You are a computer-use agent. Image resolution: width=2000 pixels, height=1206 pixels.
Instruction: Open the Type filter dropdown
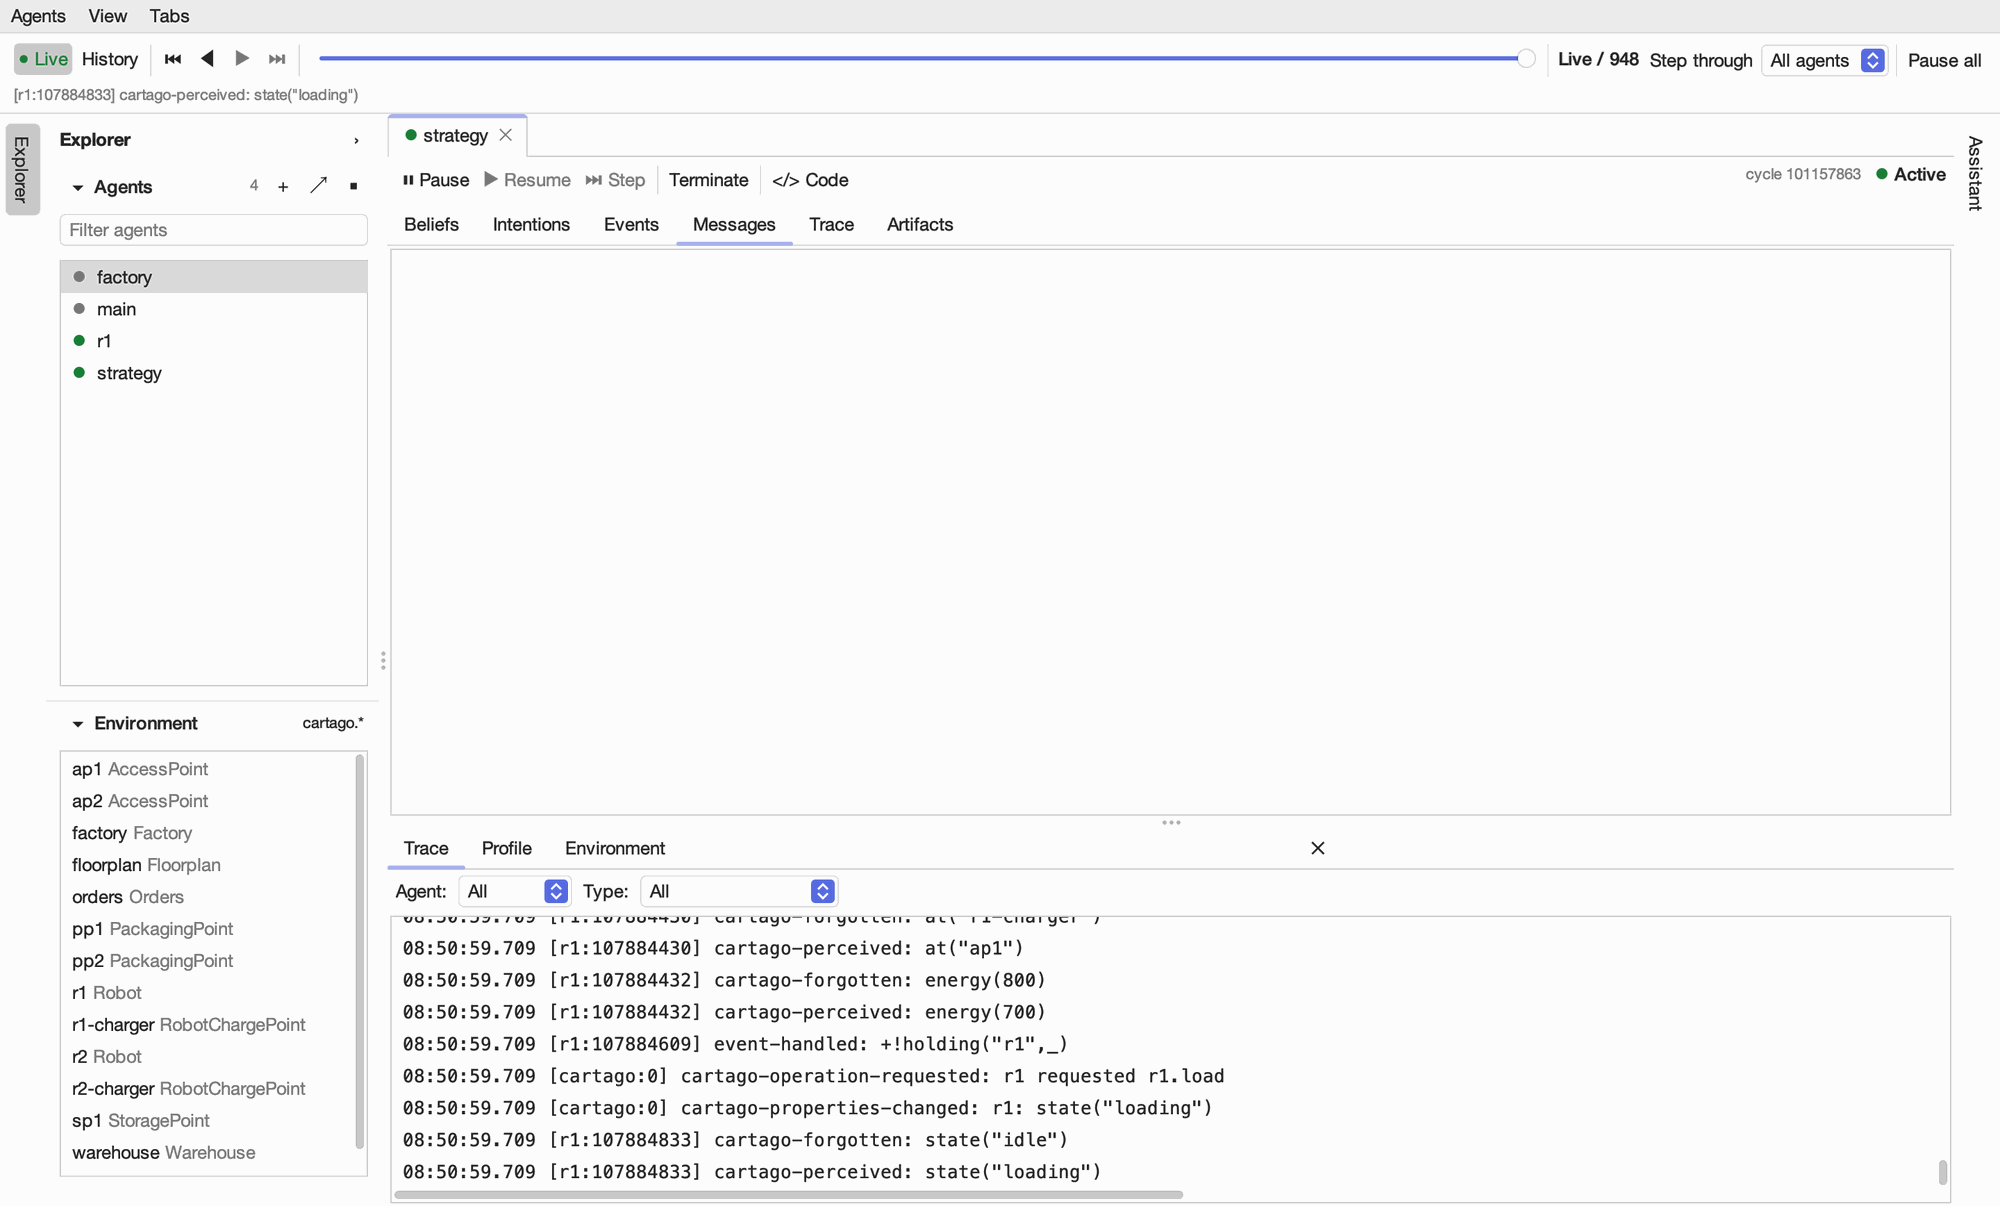pos(739,891)
